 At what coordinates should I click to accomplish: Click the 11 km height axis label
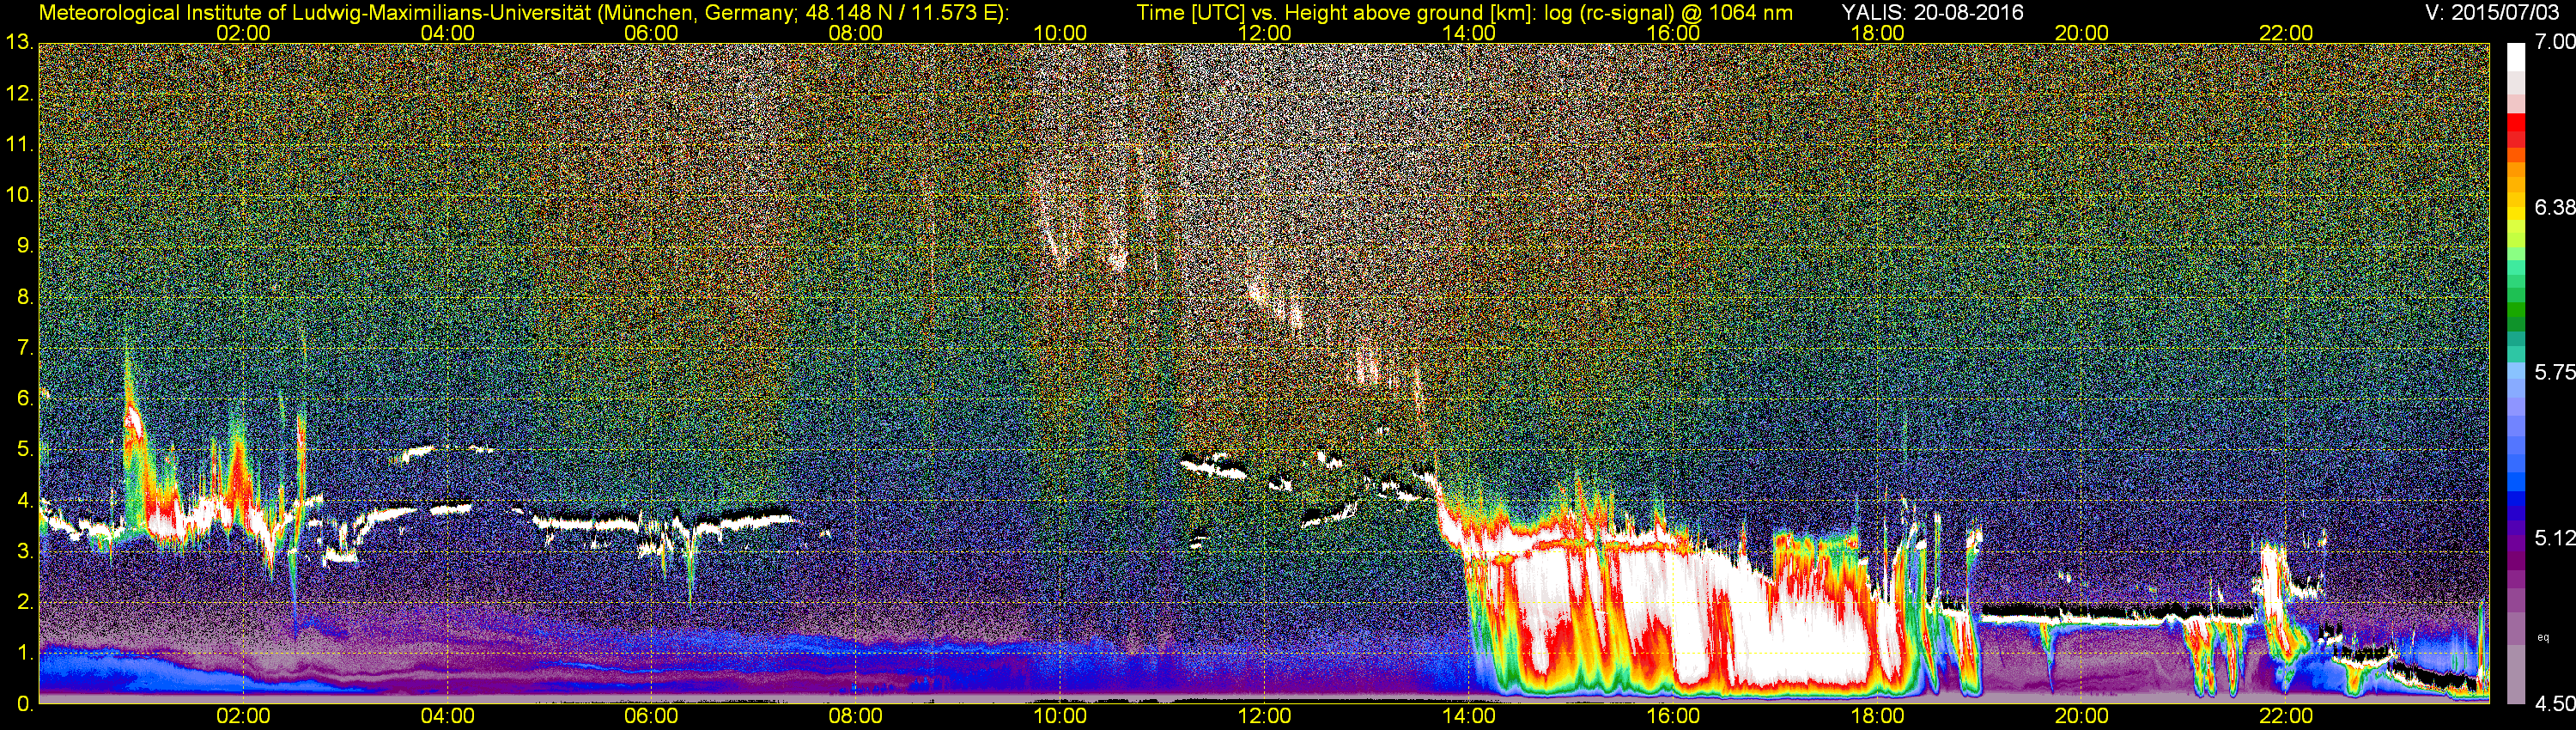[19, 144]
